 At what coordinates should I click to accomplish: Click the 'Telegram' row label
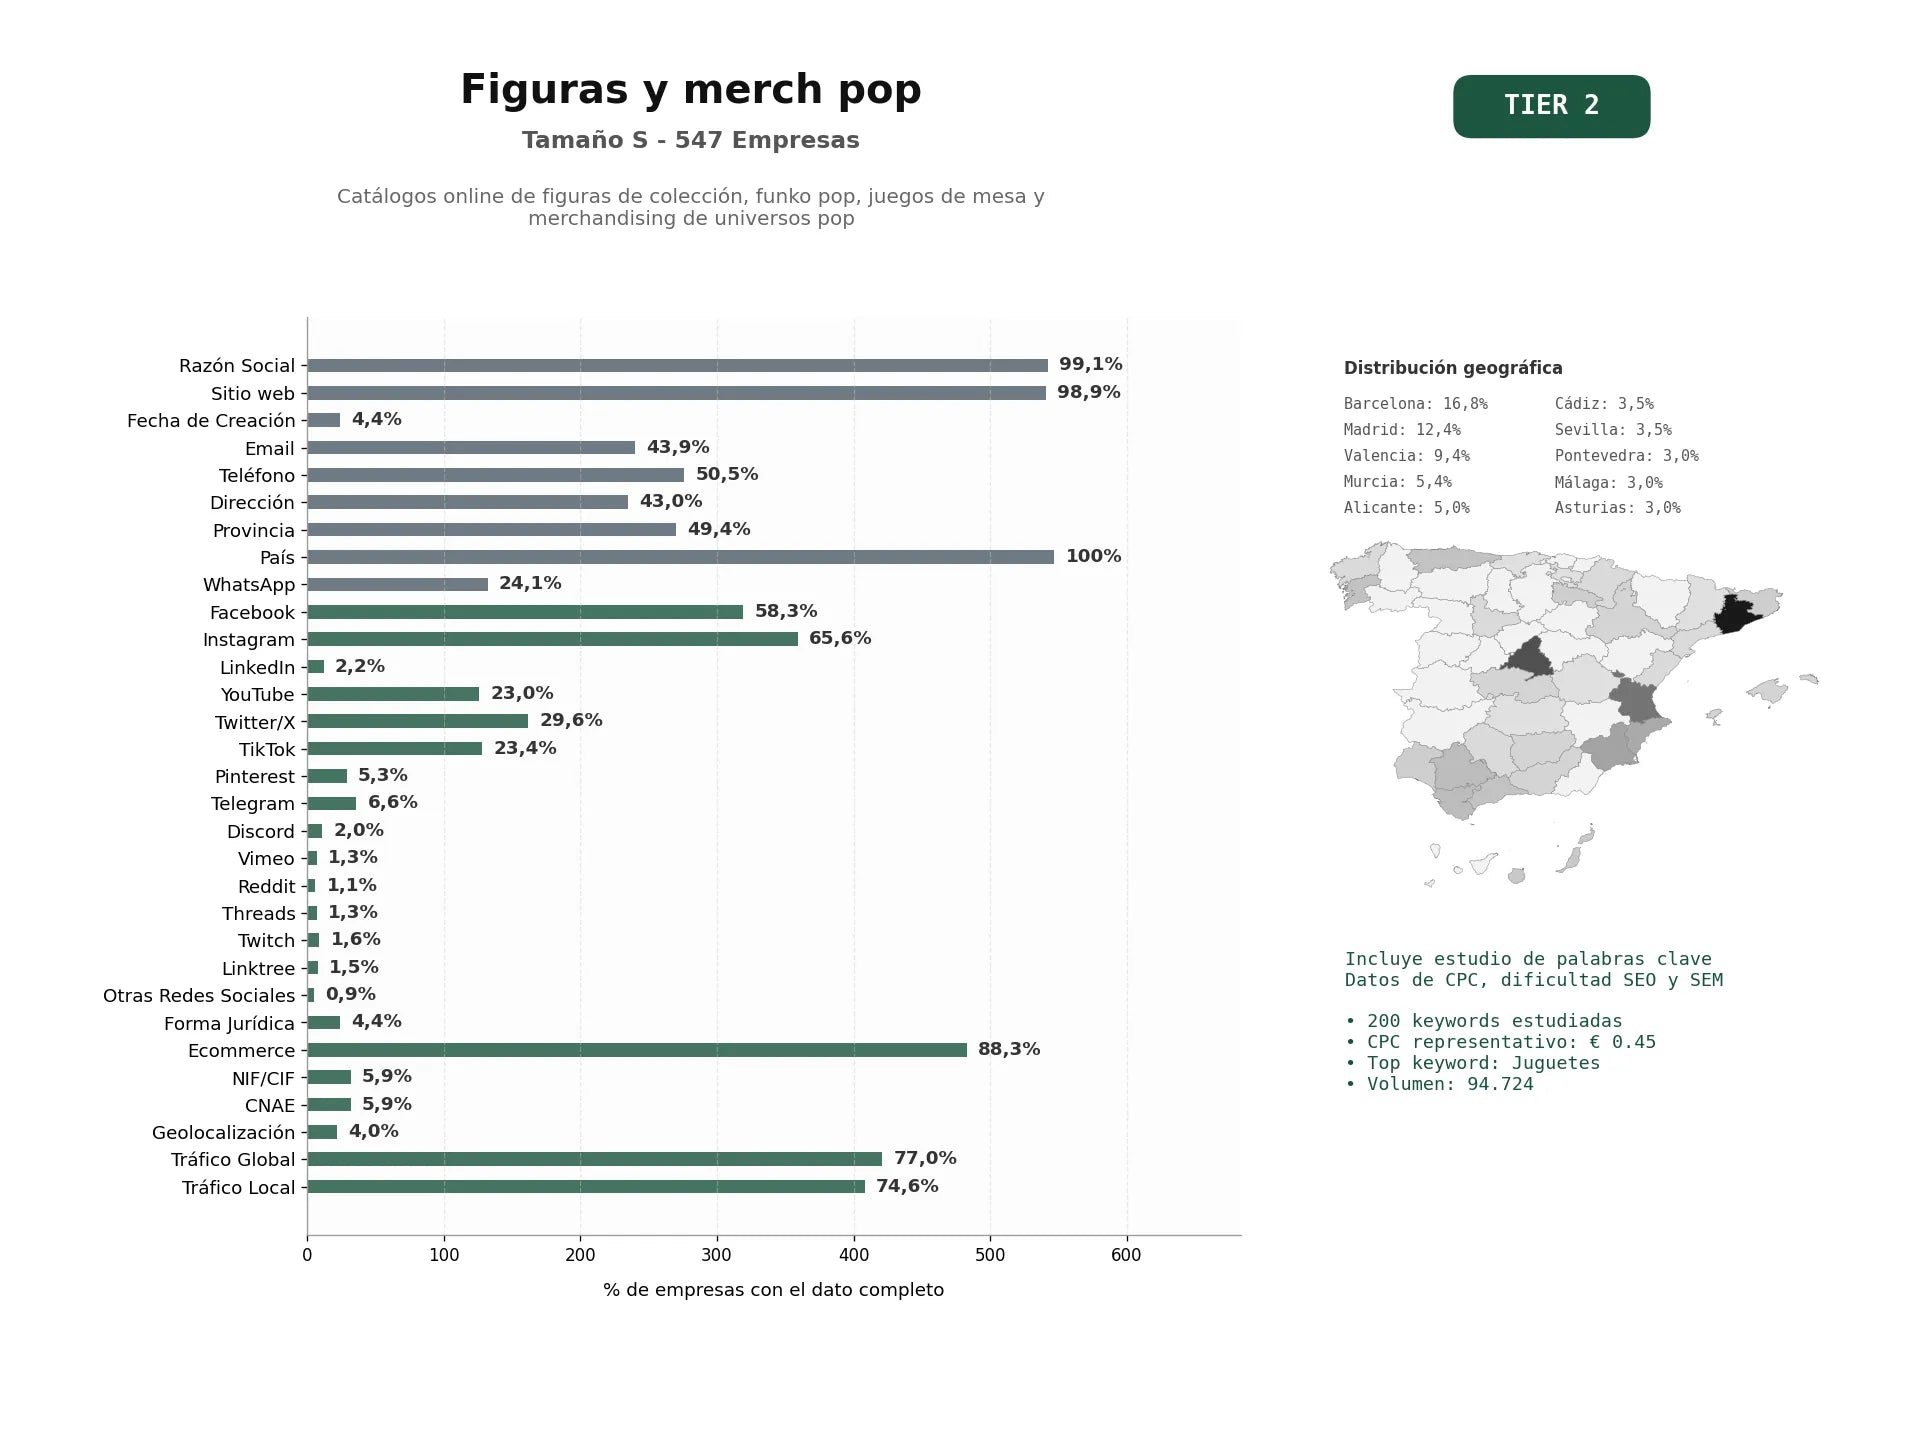click(x=253, y=804)
